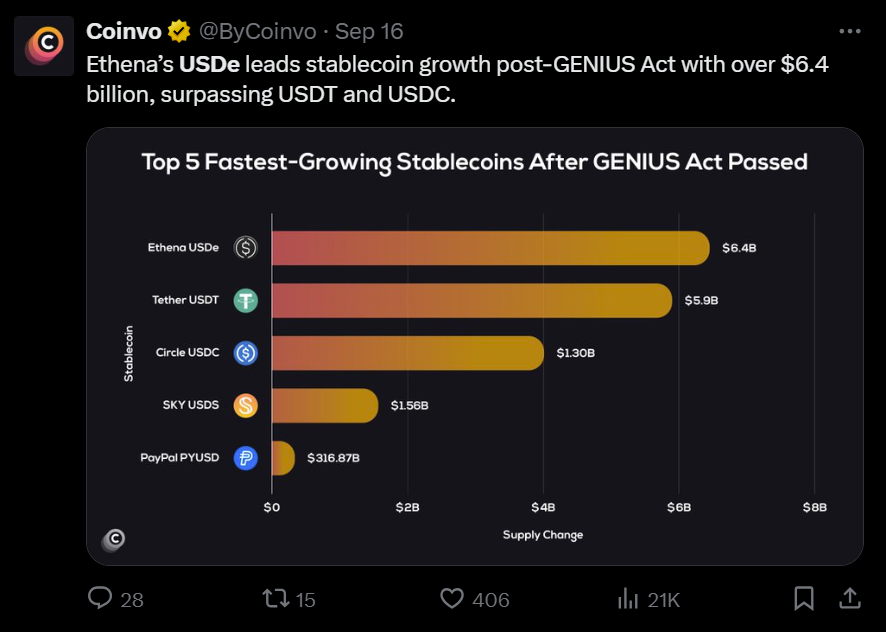
Task: Open the three-dot more options menu
Action: [x=849, y=31]
